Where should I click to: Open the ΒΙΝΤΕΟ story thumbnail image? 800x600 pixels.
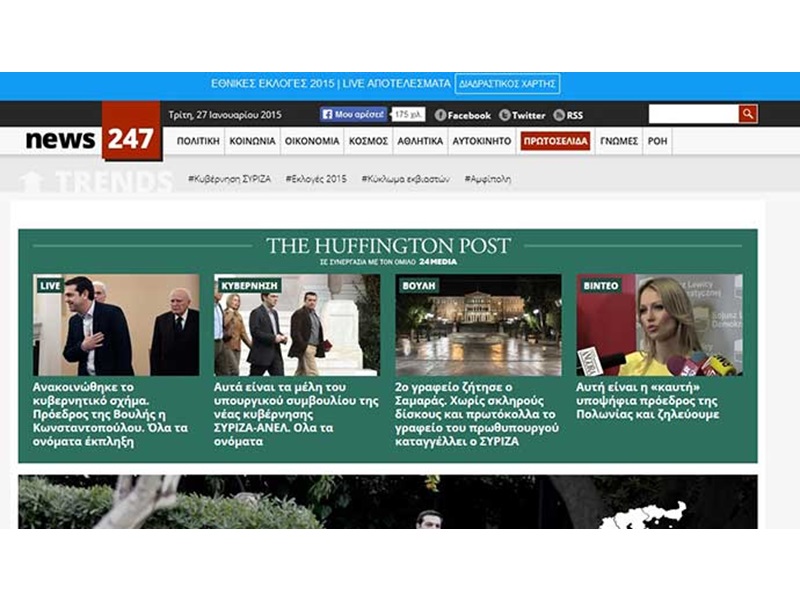(x=659, y=325)
